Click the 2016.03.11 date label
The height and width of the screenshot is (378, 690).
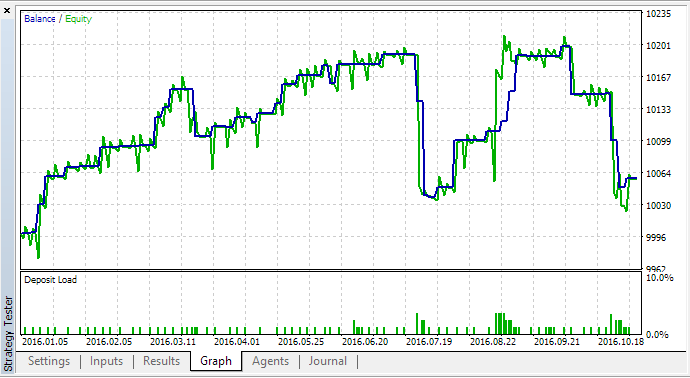172,342
